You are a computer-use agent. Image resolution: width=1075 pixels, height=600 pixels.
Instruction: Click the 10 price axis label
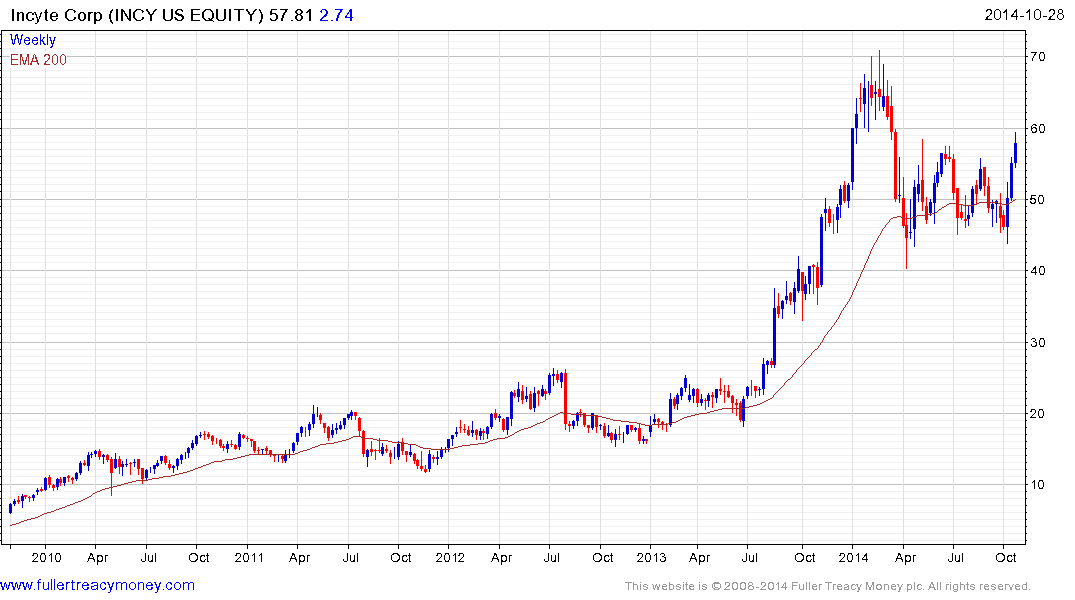click(1037, 485)
